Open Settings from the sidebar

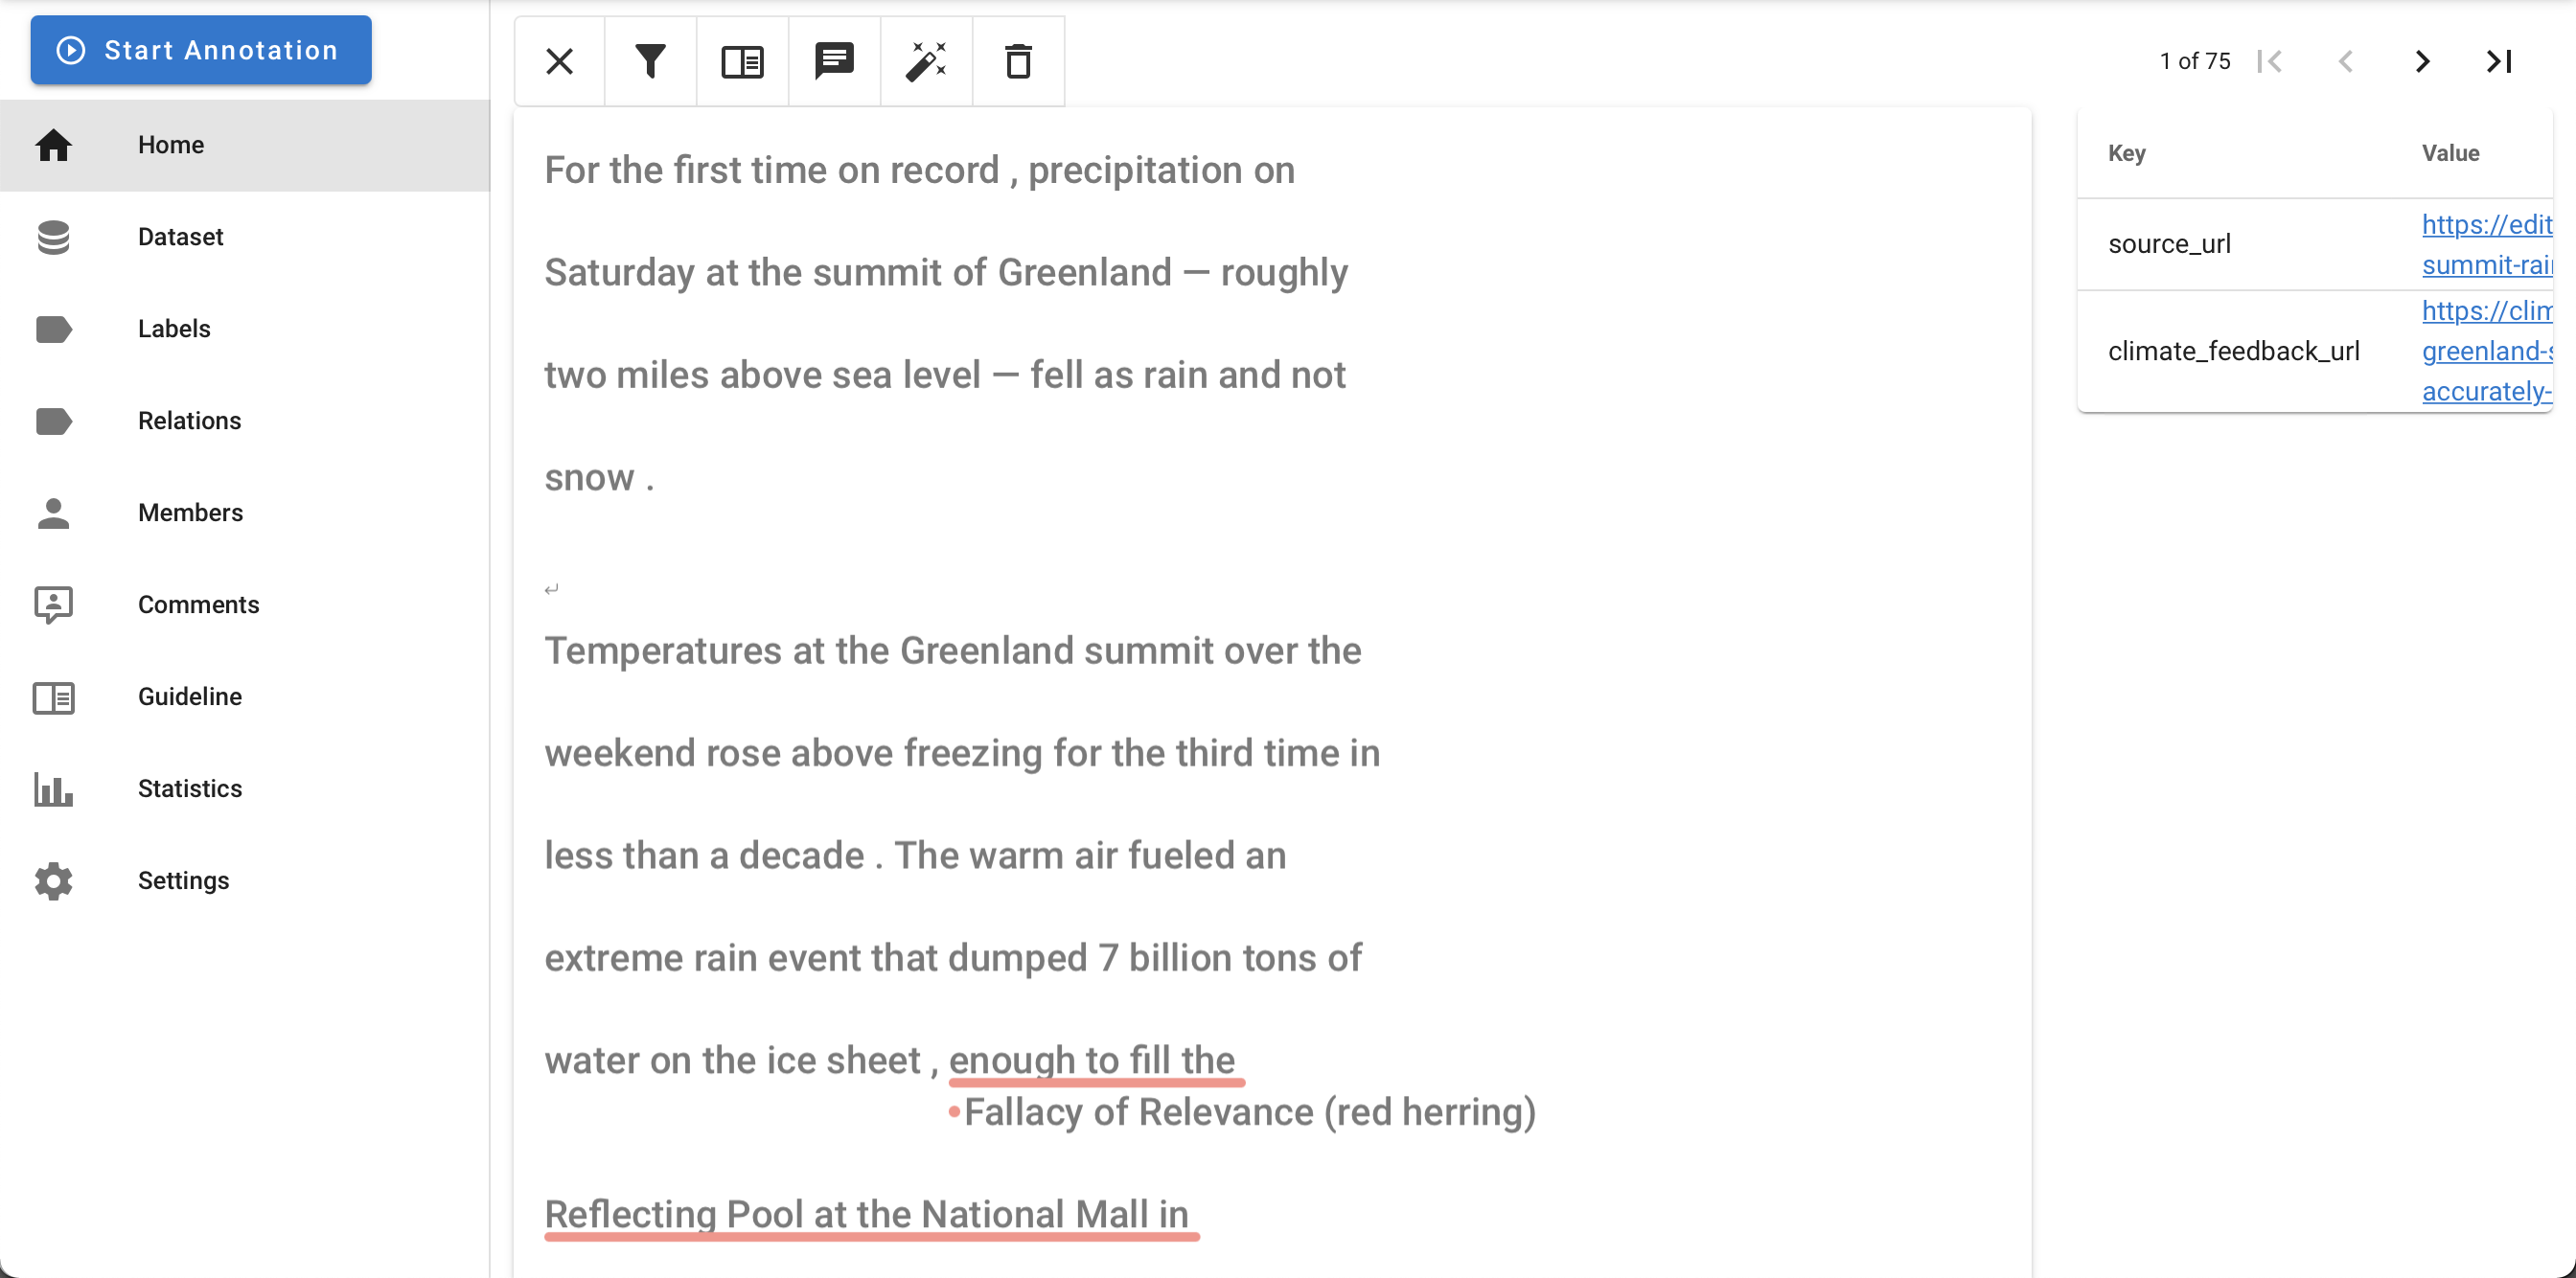pos(183,881)
